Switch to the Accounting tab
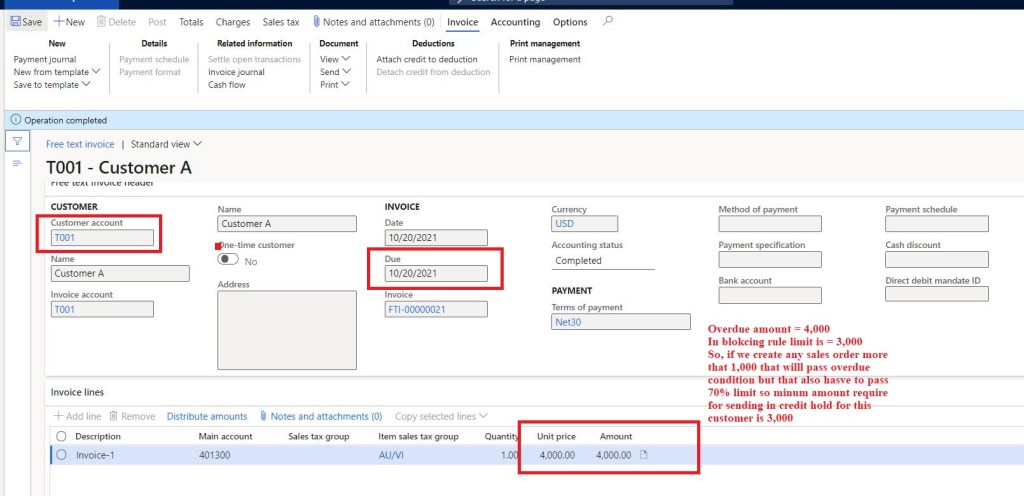 (515, 22)
